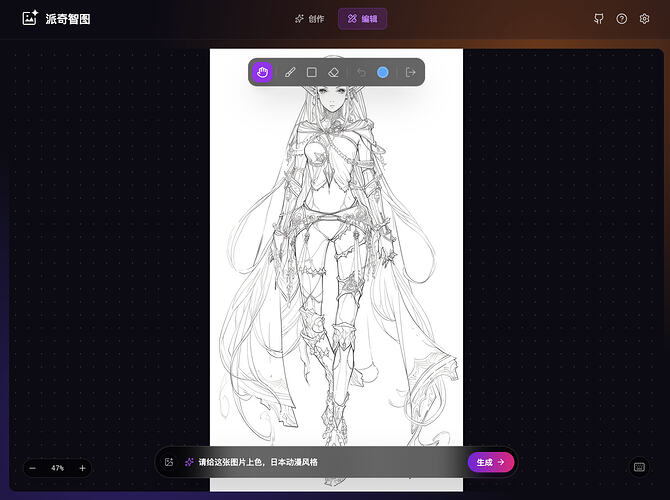Click the undo arrow icon

(361, 72)
